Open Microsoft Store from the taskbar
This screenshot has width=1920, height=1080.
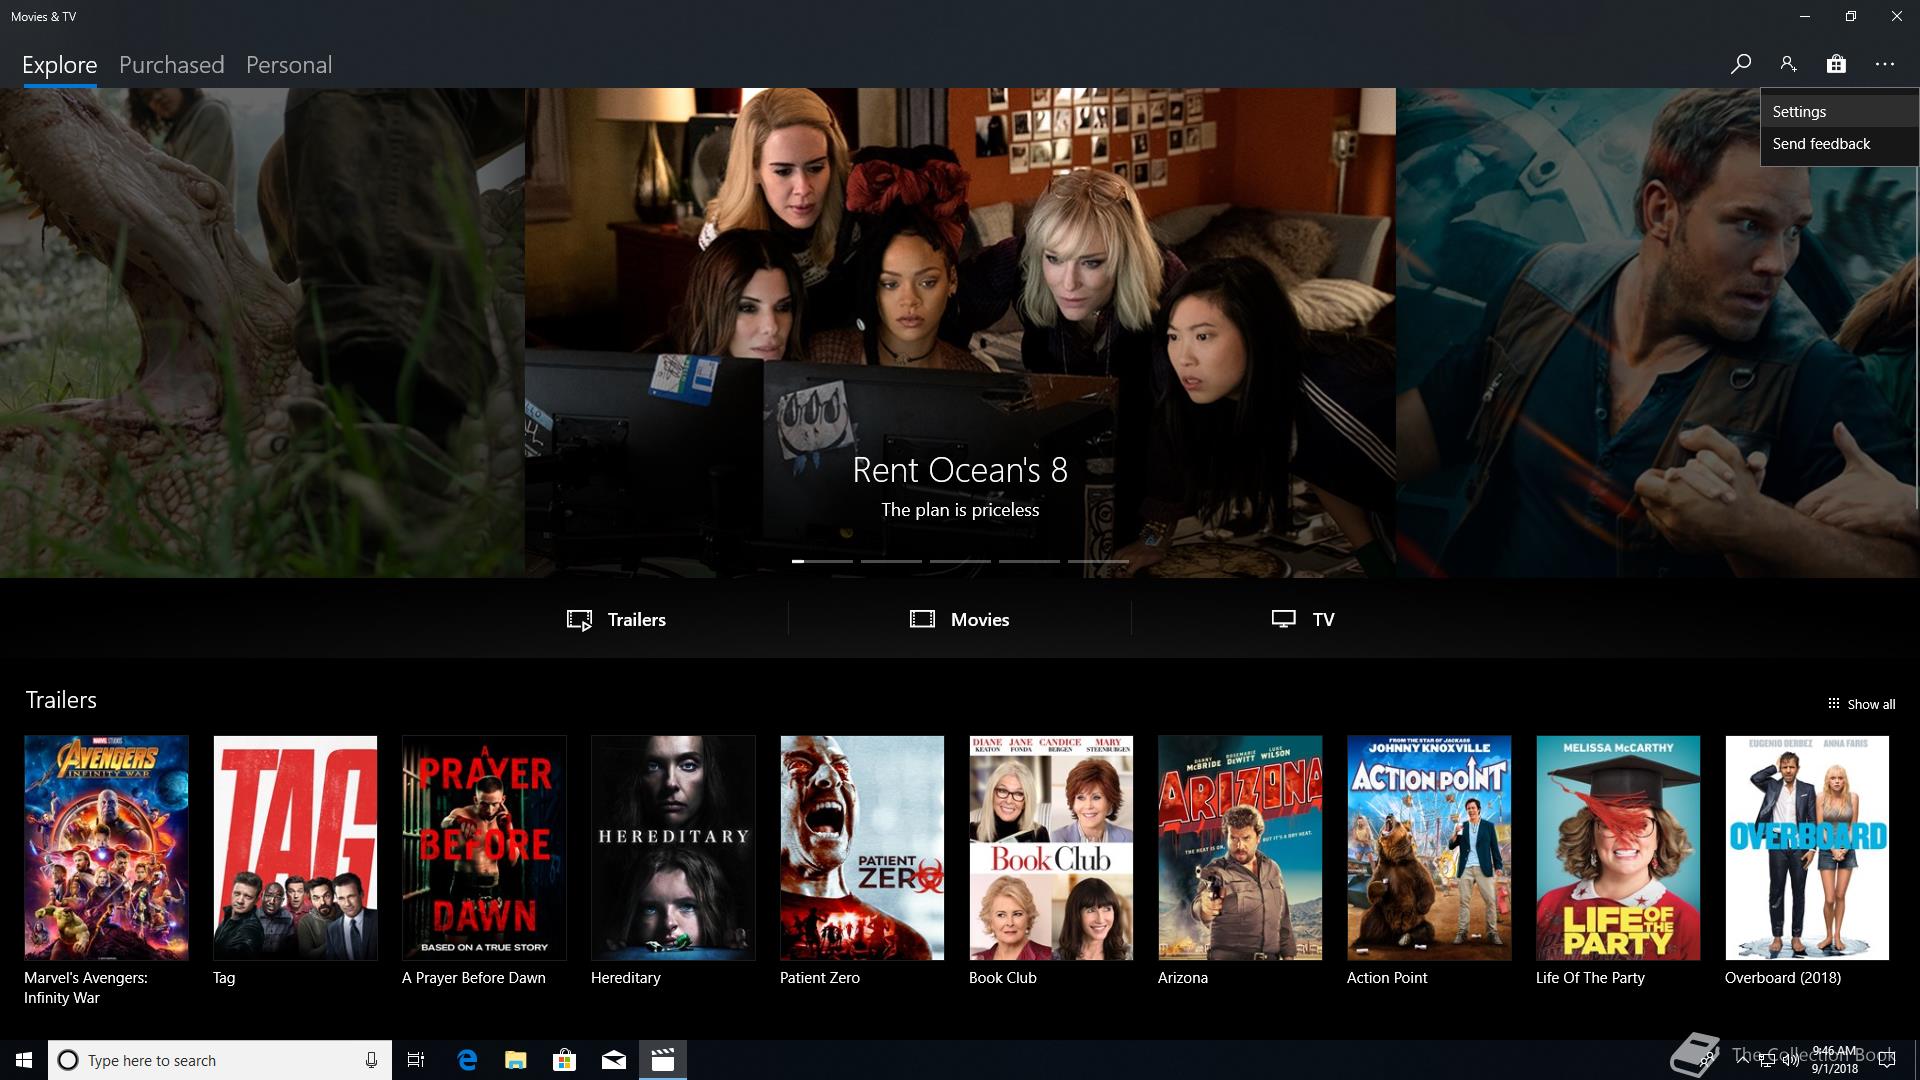click(x=565, y=1060)
